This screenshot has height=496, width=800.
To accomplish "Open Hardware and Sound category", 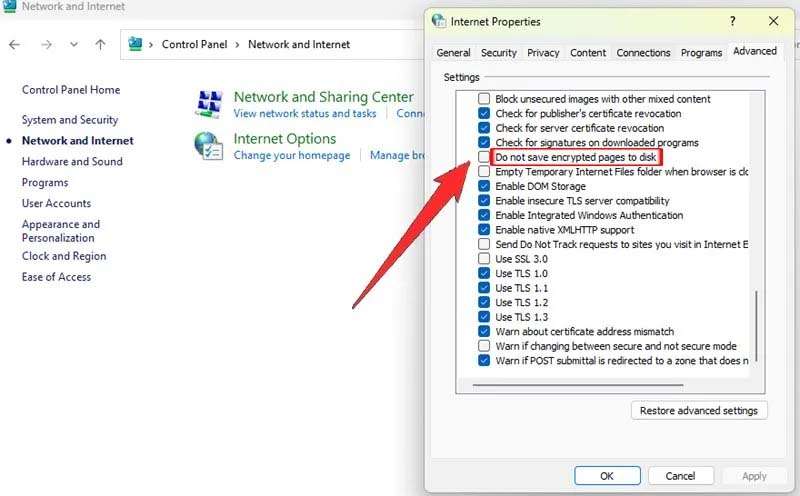I will [72, 162].
